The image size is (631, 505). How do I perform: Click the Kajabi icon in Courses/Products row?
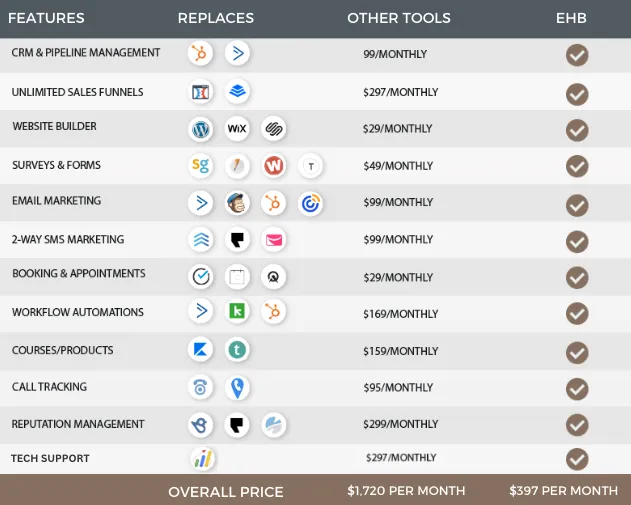pyautogui.click(x=200, y=349)
